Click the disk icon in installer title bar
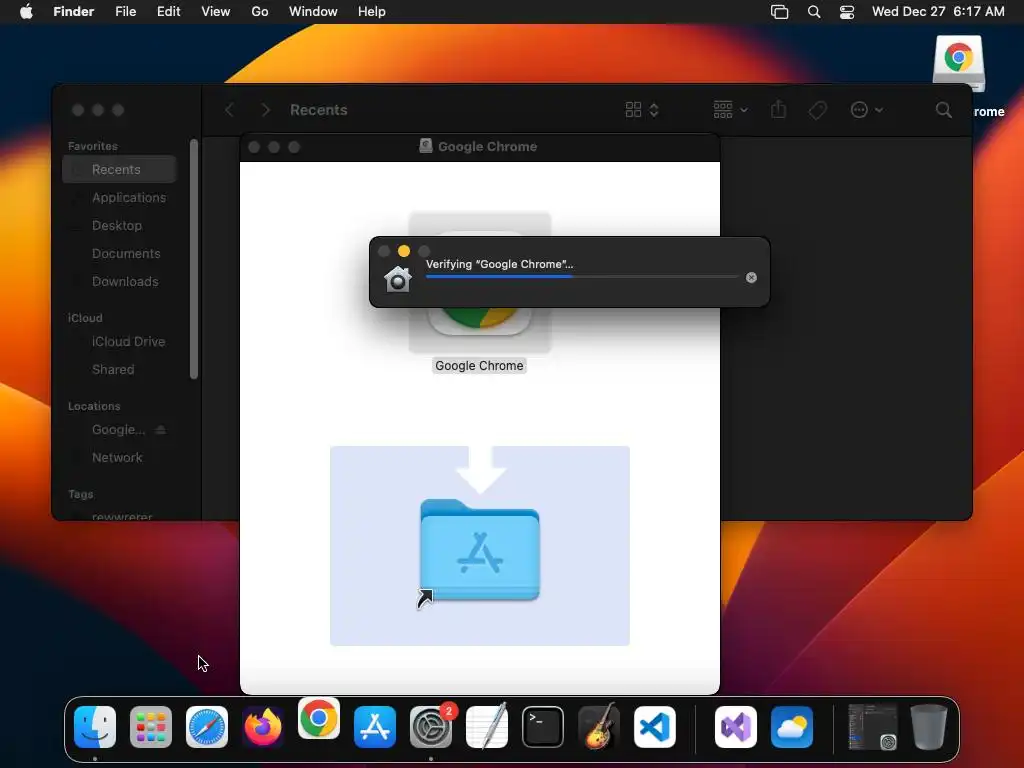1024x768 pixels. click(426, 146)
